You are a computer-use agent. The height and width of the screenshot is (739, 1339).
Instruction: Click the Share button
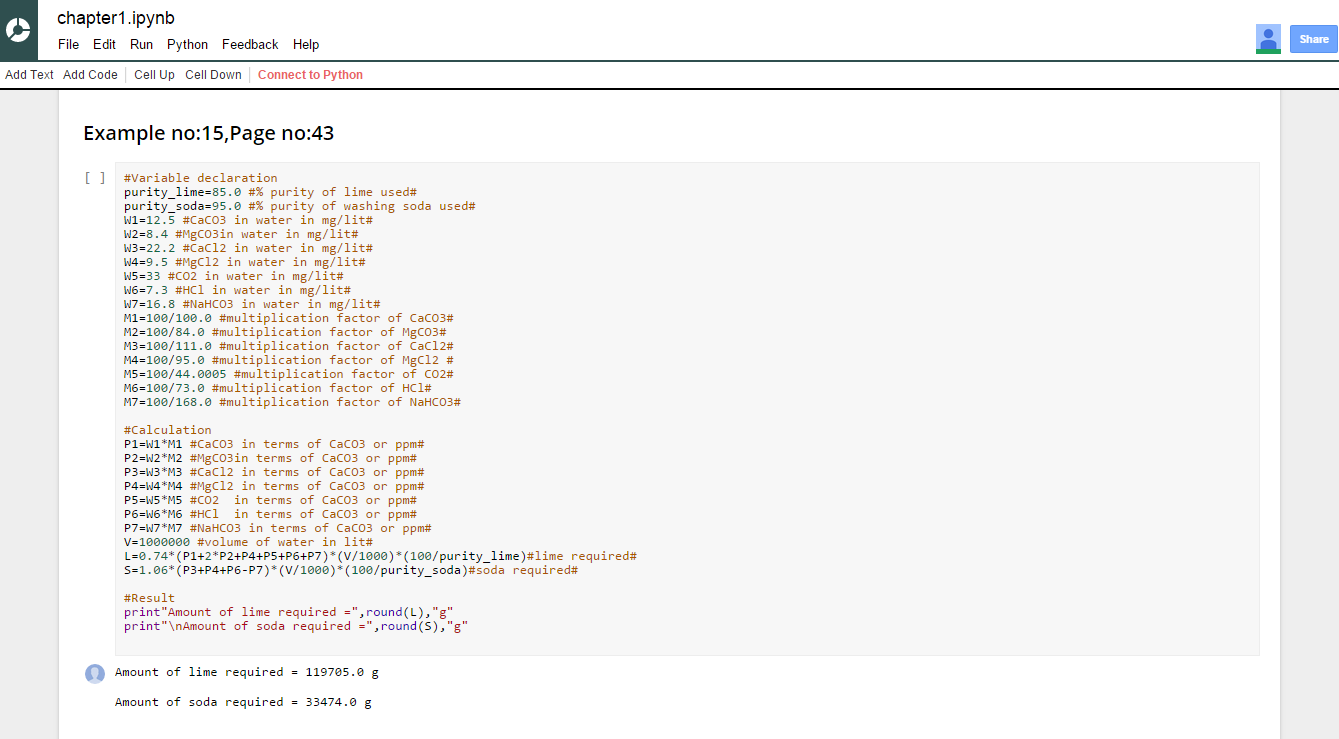click(x=1314, y=39)
